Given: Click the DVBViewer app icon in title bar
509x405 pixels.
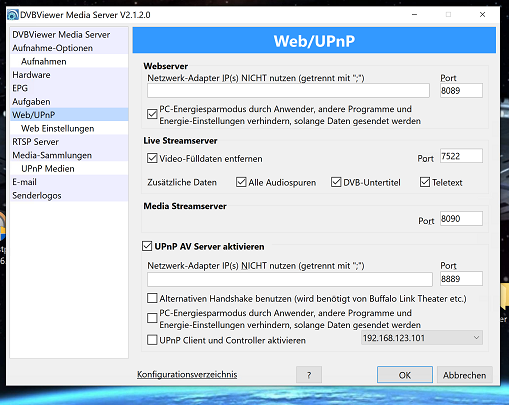Looking at the screenshot, I should tap(13, 15).
